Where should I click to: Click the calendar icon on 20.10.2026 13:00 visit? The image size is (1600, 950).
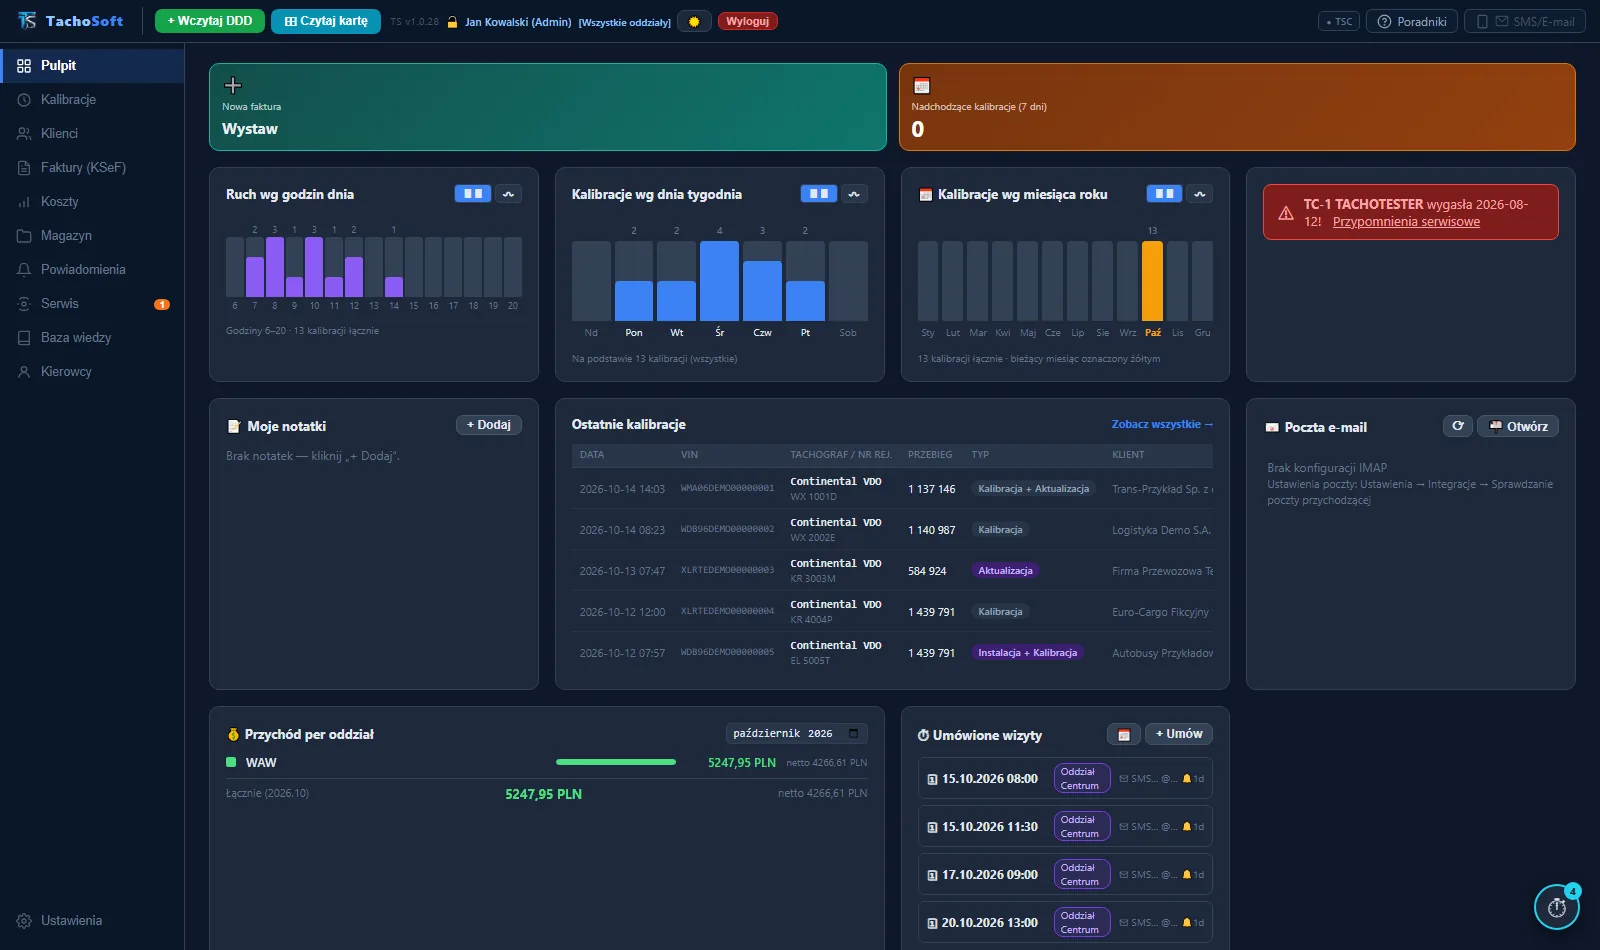point(932,923)
